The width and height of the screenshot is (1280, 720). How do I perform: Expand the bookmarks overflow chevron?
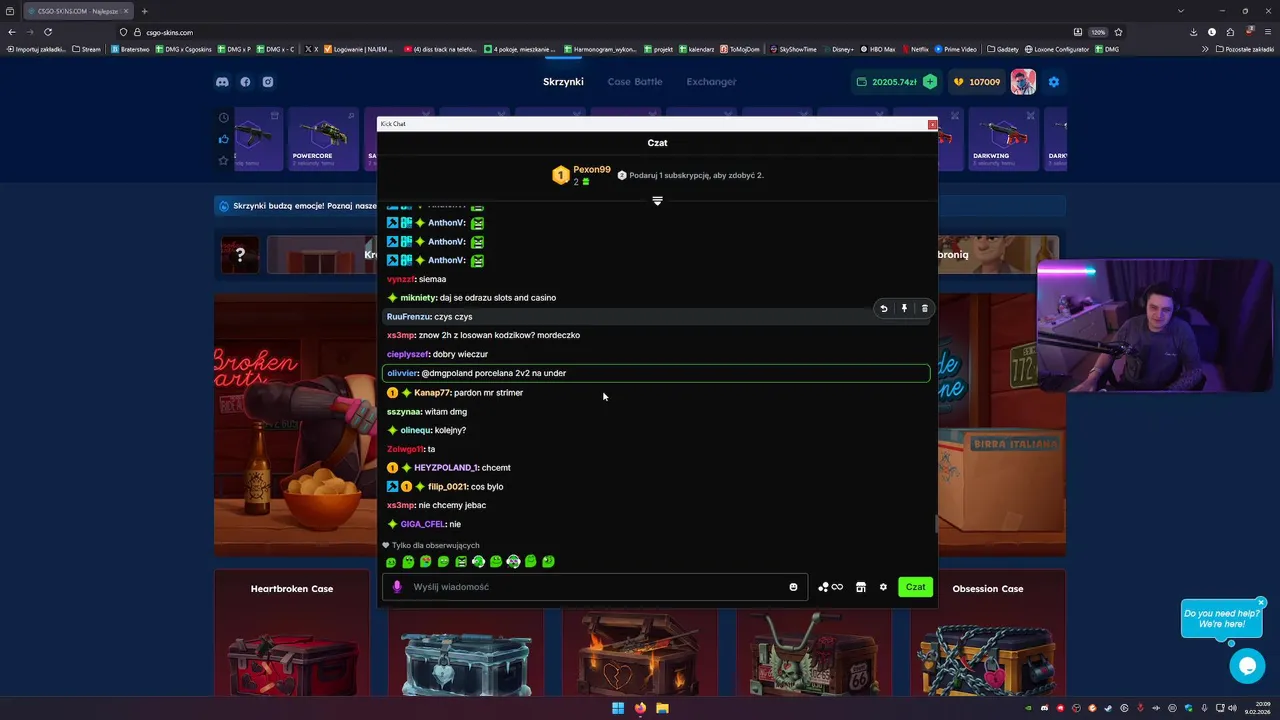tap(1205, 49)
